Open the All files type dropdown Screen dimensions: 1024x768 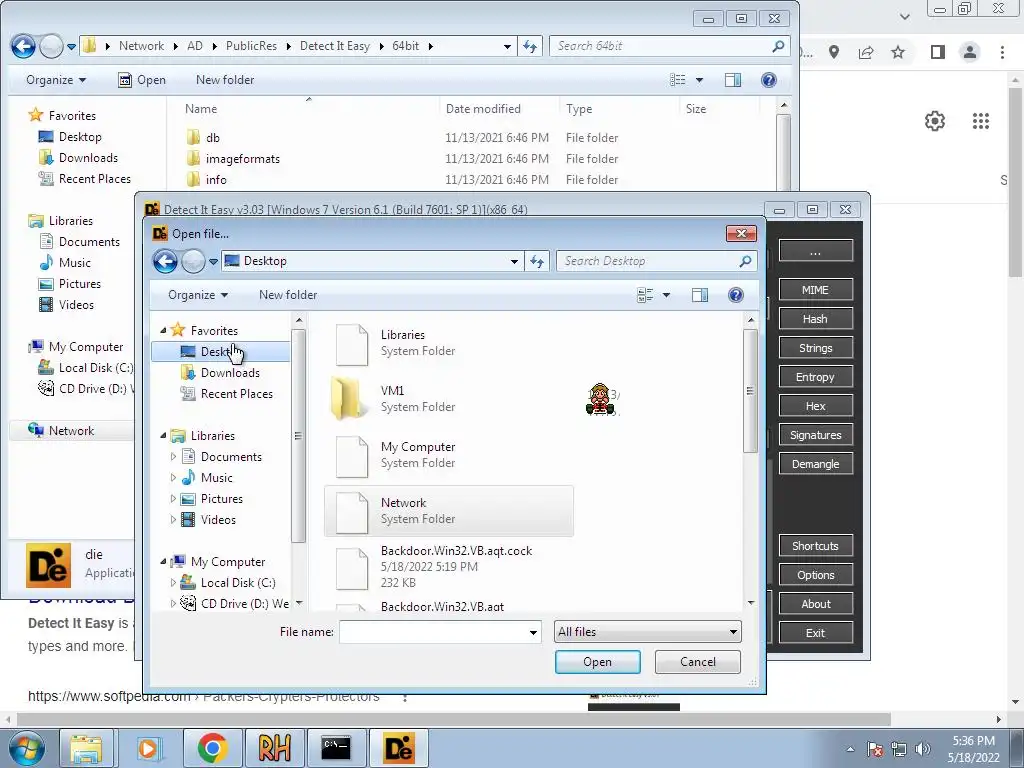(648, 632)
